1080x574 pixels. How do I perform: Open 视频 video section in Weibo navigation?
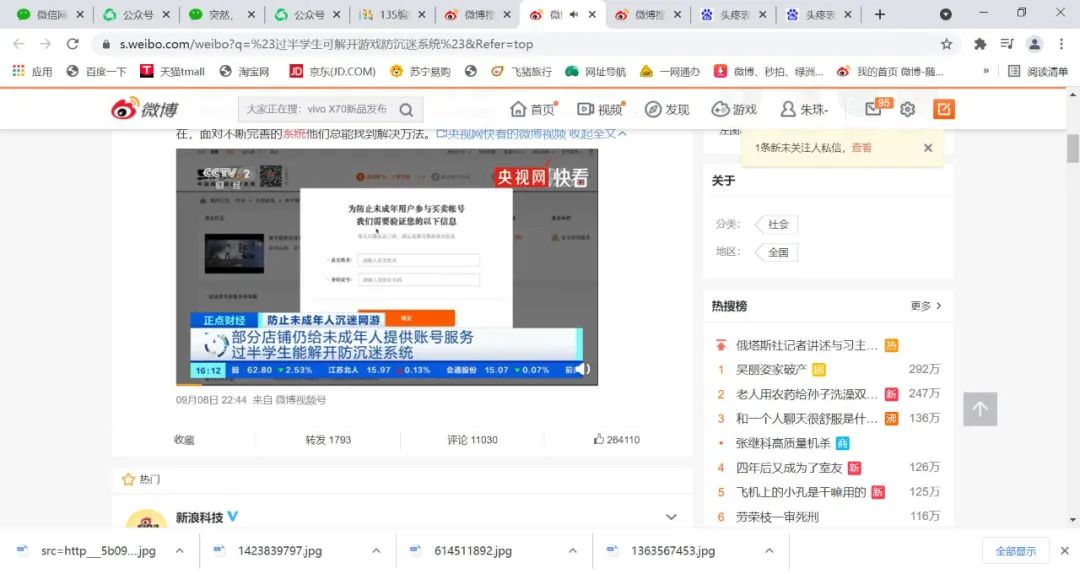coord(601,109)
